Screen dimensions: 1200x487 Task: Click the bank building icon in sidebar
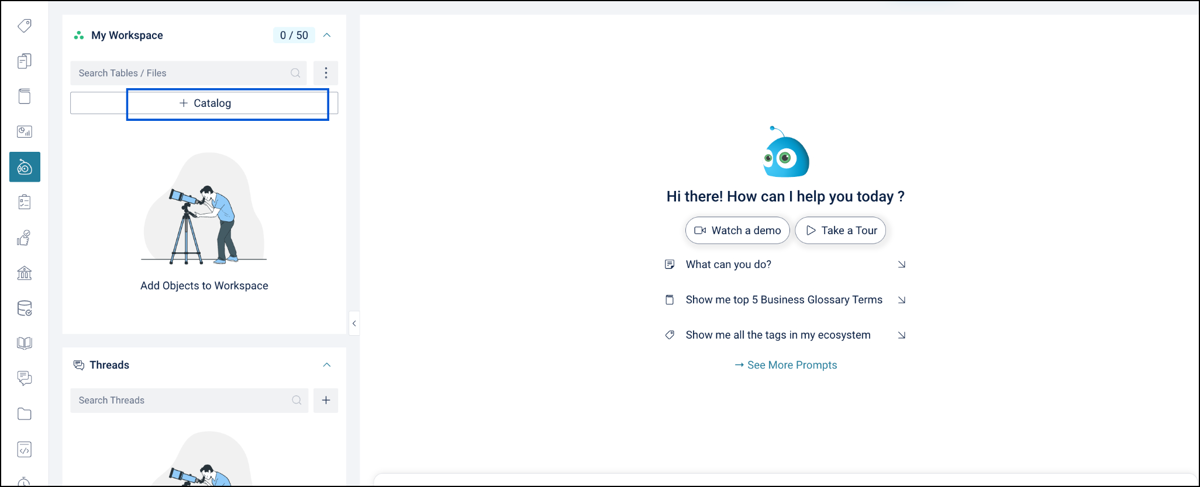click(25, 273)
